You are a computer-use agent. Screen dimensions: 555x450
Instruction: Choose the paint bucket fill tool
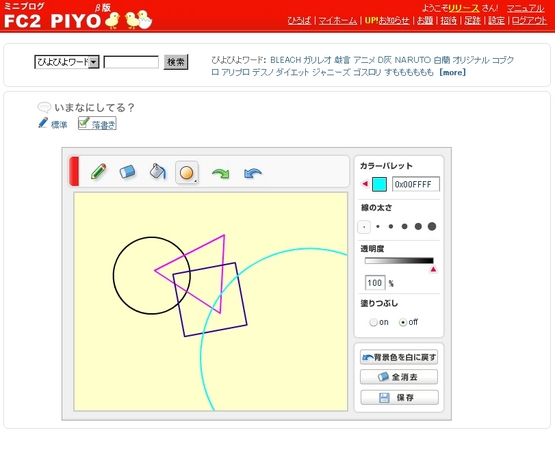point(157,171)
